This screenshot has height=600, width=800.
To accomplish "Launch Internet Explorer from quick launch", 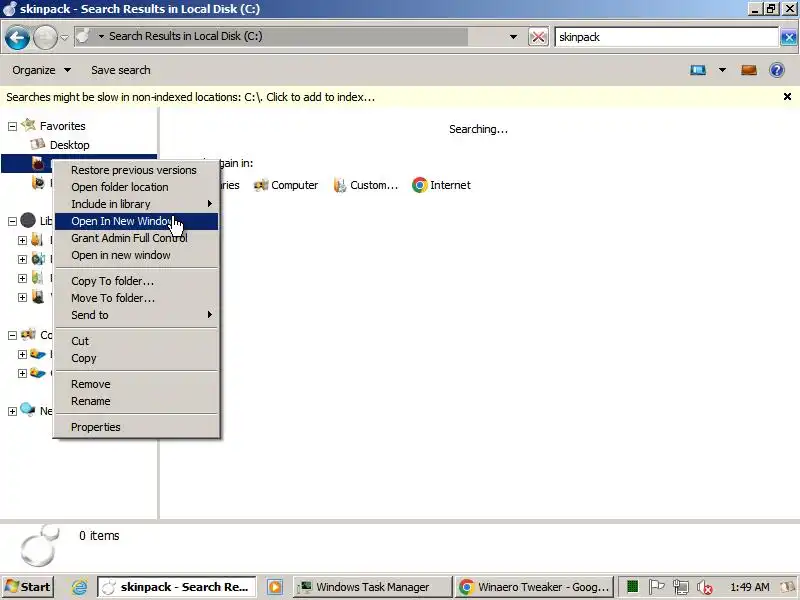I will 79,587.
